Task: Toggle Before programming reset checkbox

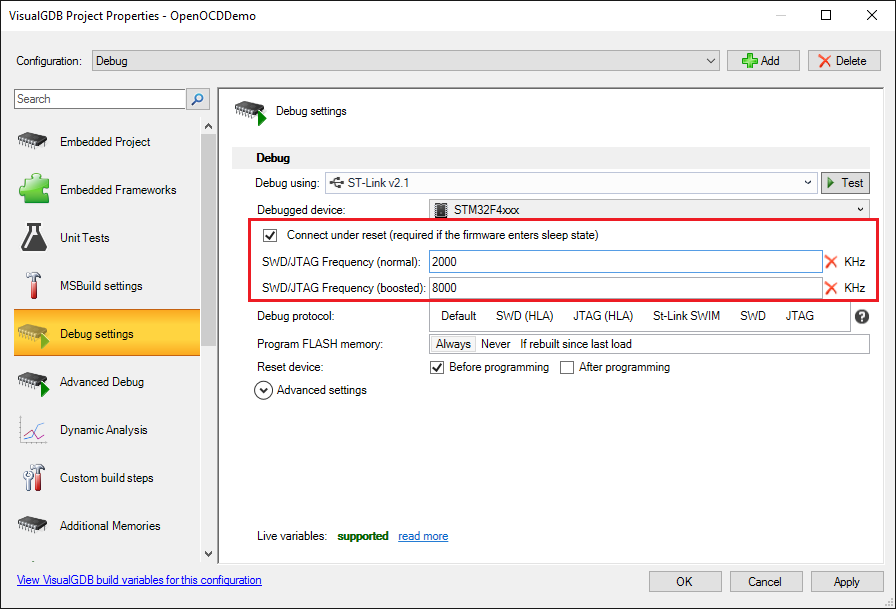Action: coord(437,367)
